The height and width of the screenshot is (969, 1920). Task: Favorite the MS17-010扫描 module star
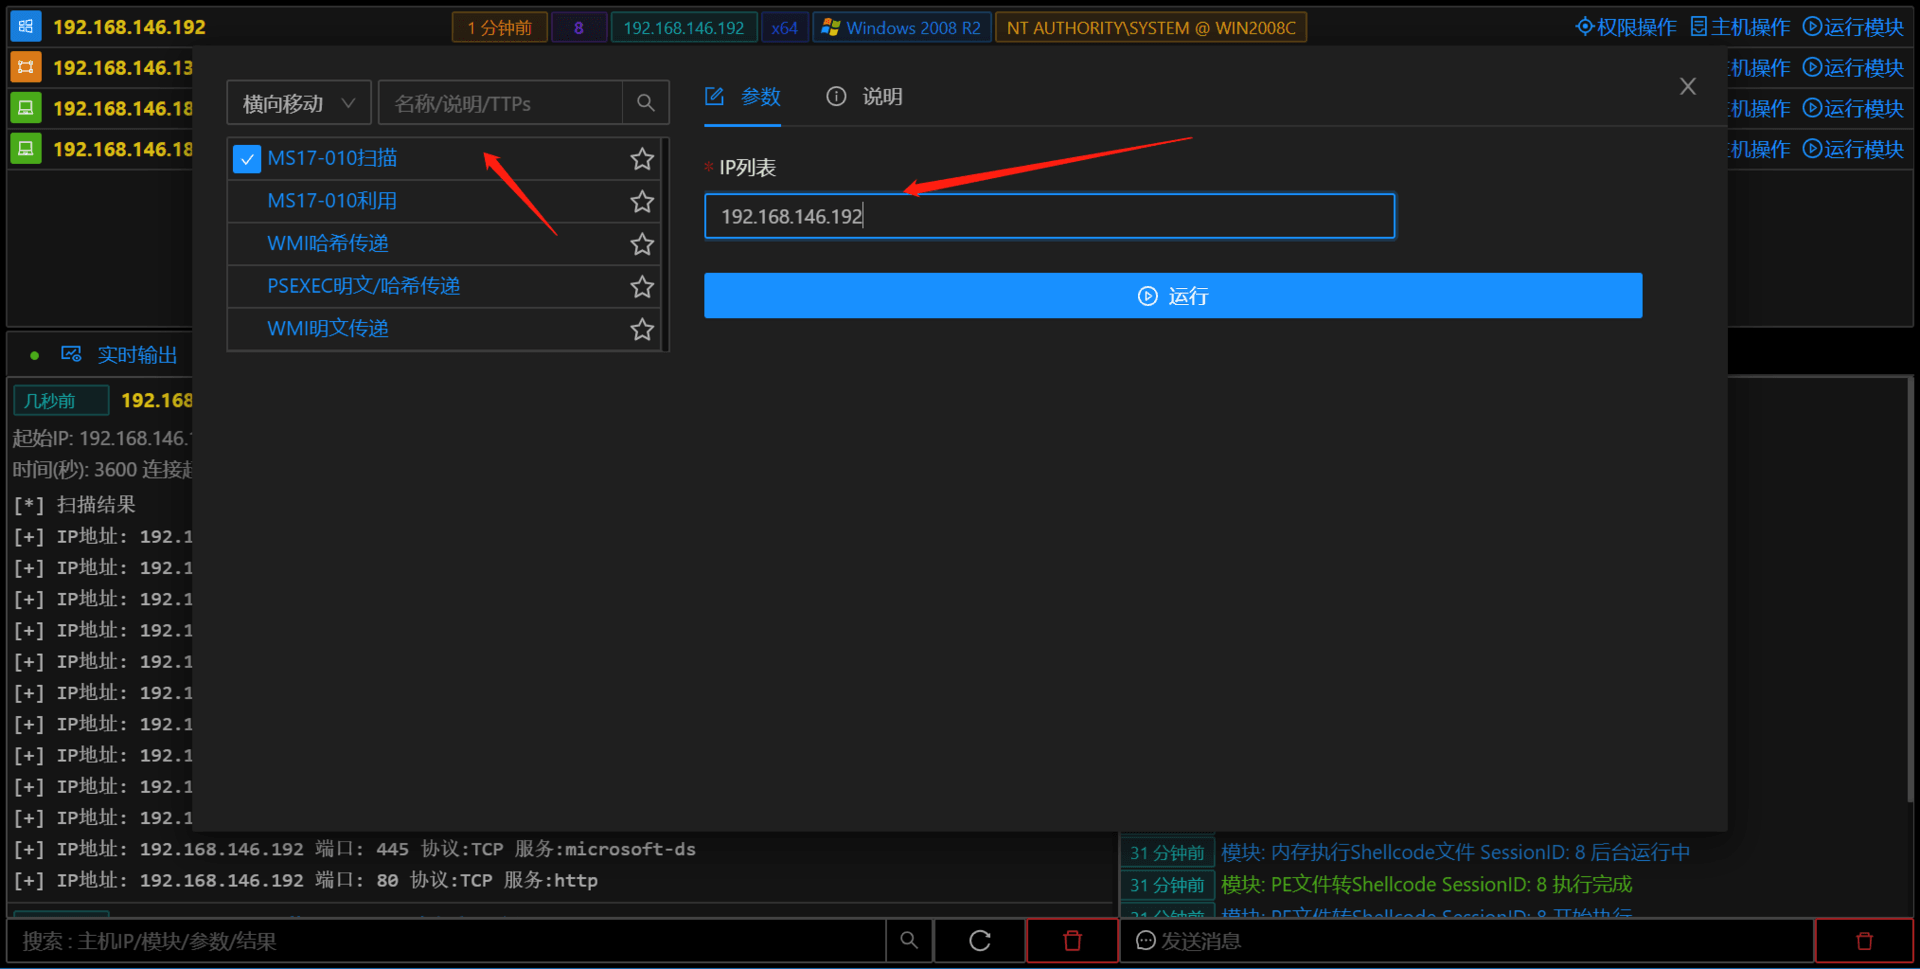642,159
